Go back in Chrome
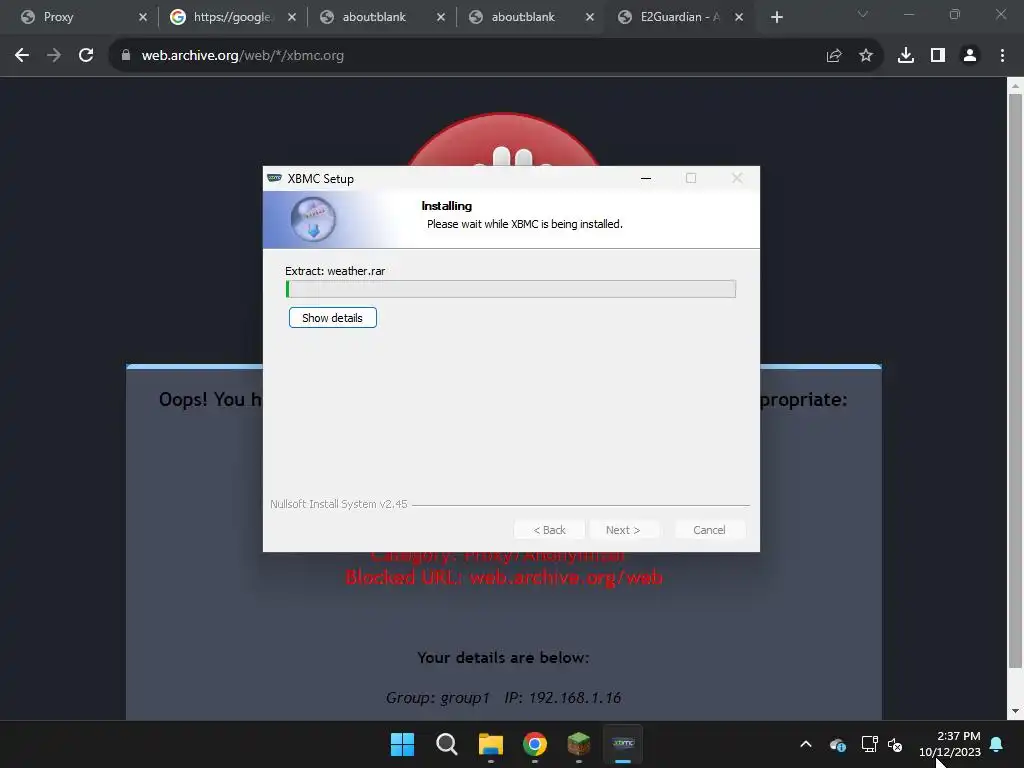 tap(22, 56)
